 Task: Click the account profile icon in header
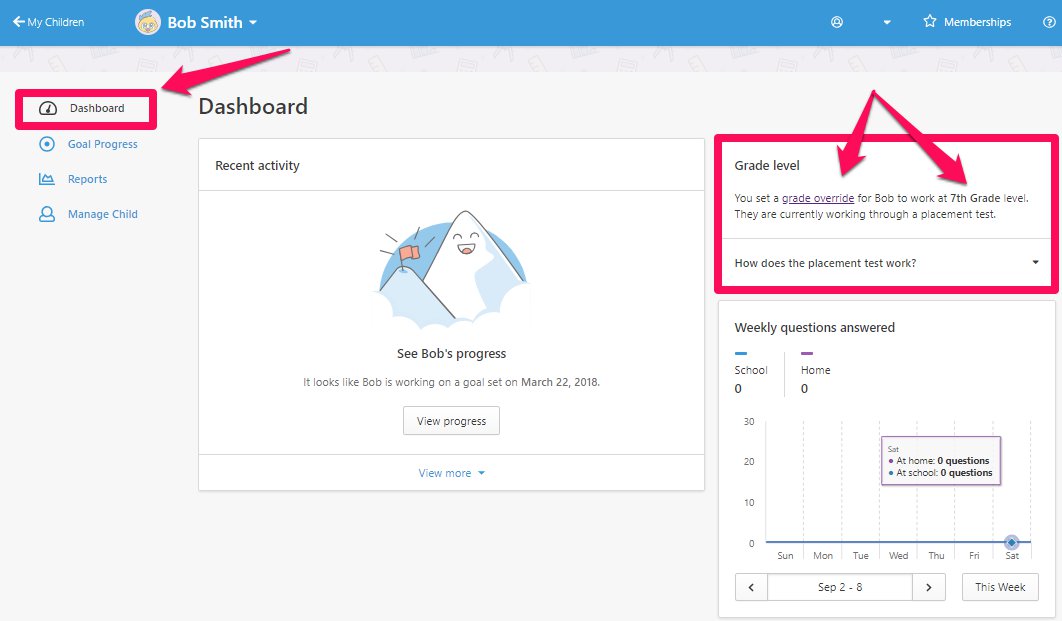pos(837,22)
